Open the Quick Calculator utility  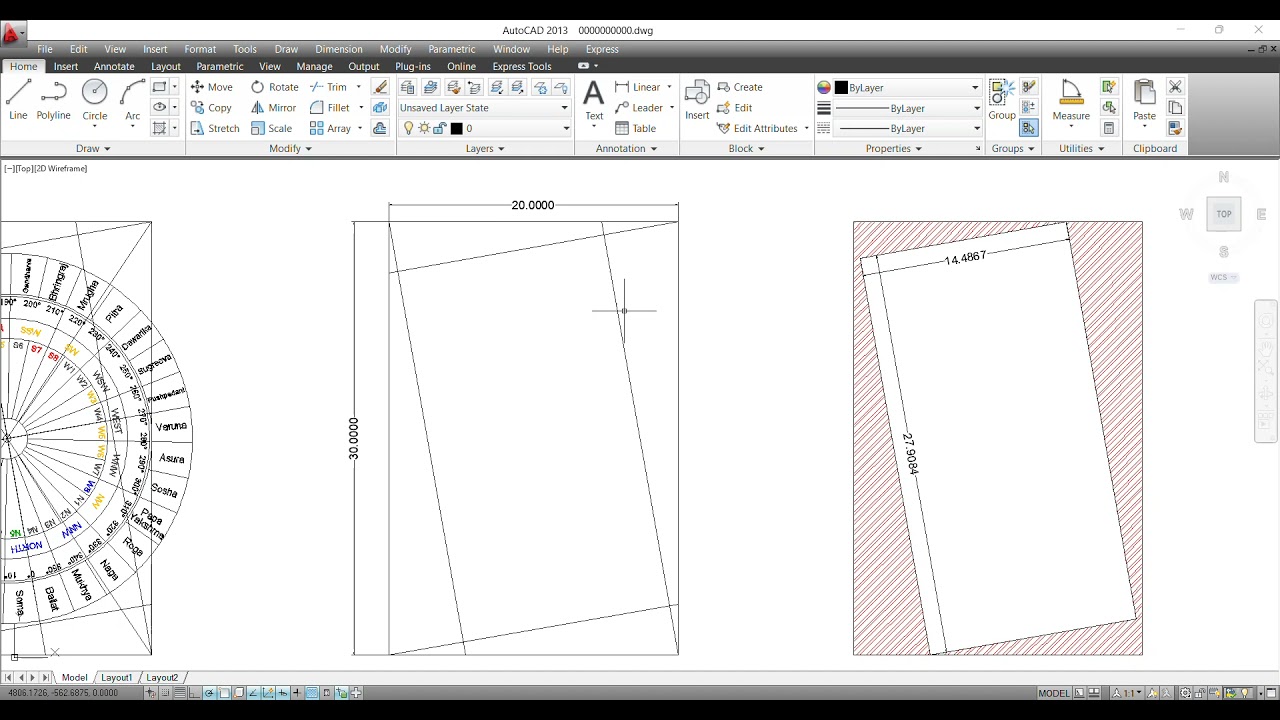tap(1109, 128)
